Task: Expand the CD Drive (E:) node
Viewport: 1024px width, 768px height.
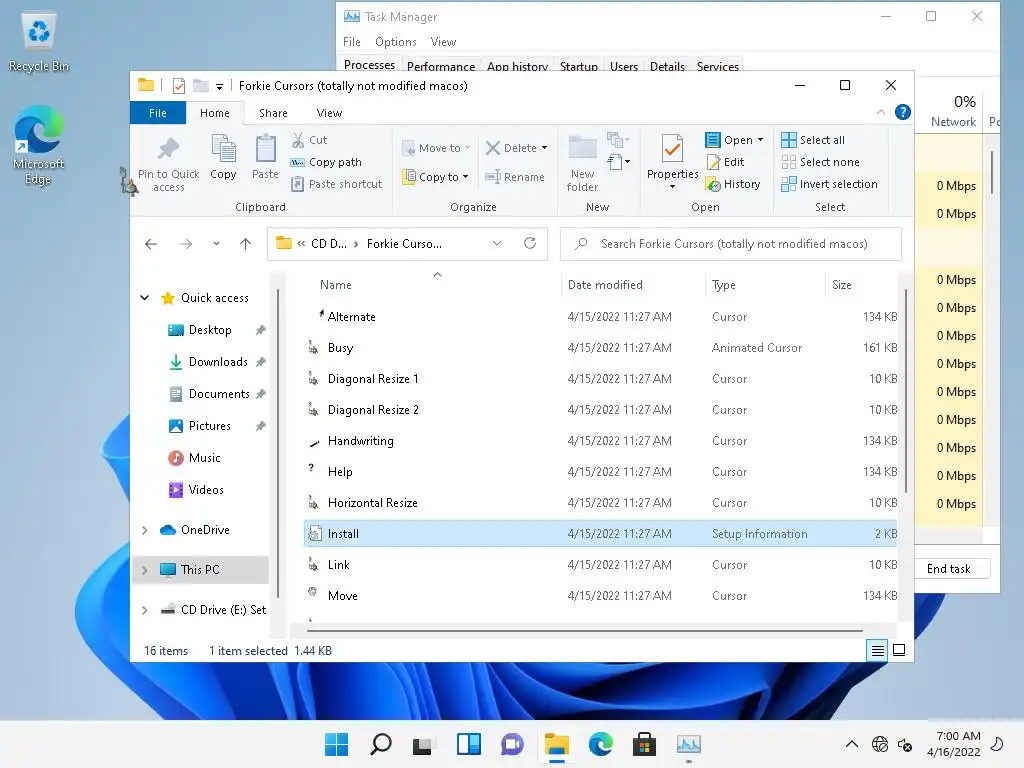Action: (x=144, y=610)
